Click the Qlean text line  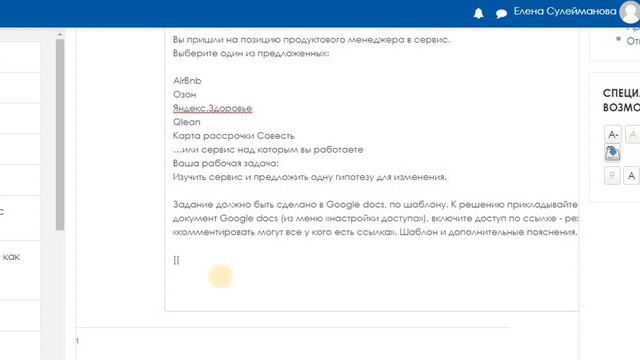click(x=187, y=122)
